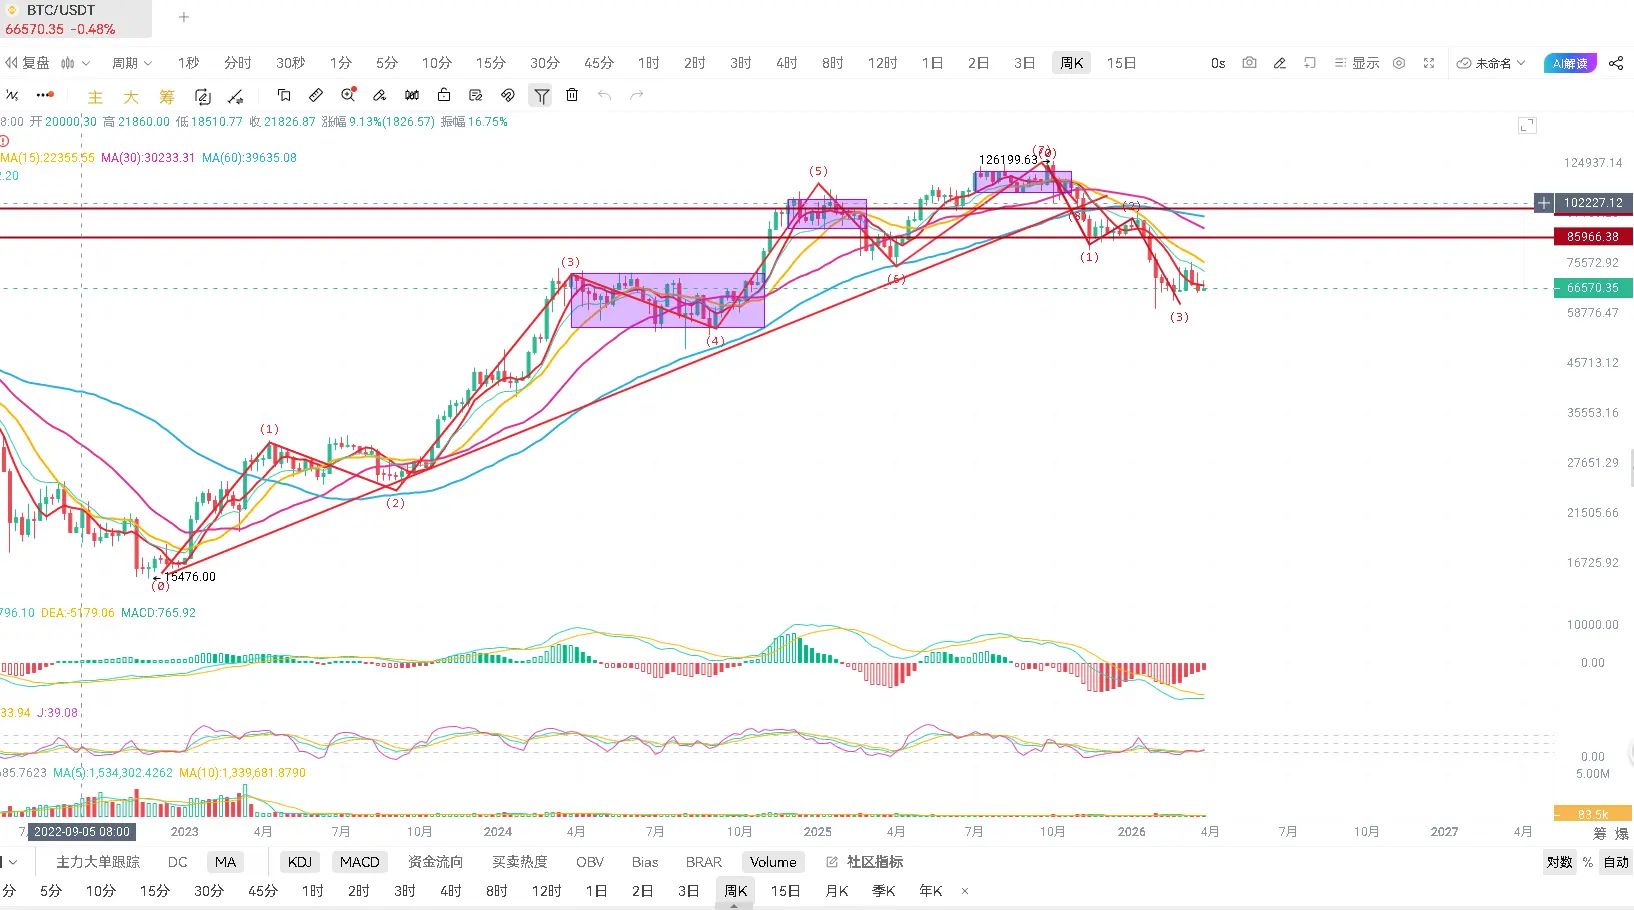This screenshot has height=910, width=1634.
Task: Select the 筹 chip distribution icon
Action: pos(167,97)
